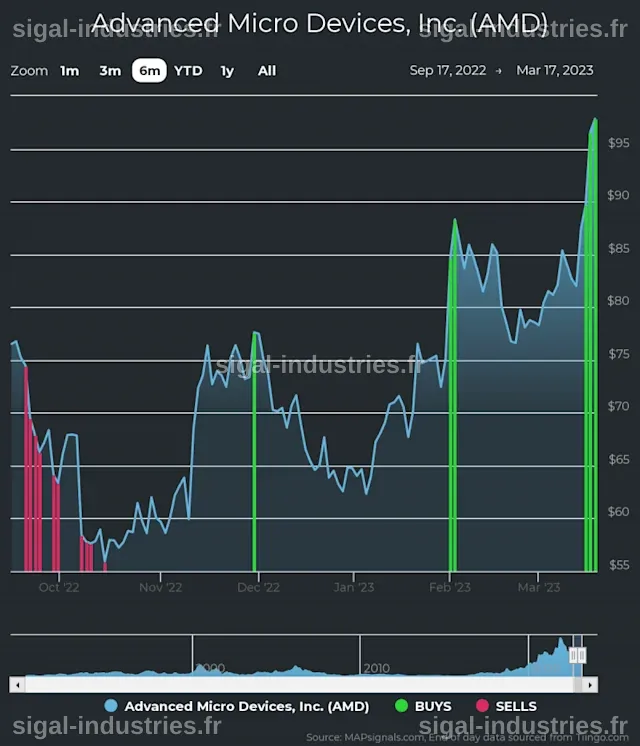
Task: Click the blue AMD legend marker
Action: (111, 706)
